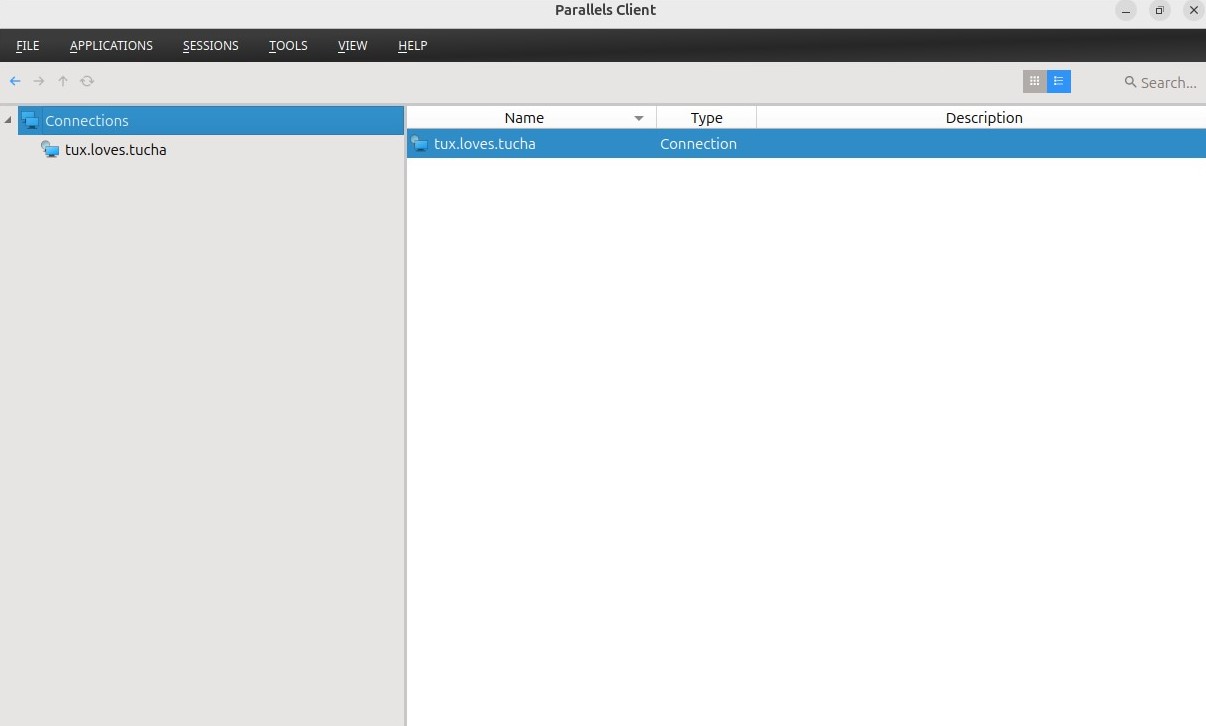Select tux.loves.tucha in the left tree
The width and height of the screenshot is (1206, 726).
[115, 150]
